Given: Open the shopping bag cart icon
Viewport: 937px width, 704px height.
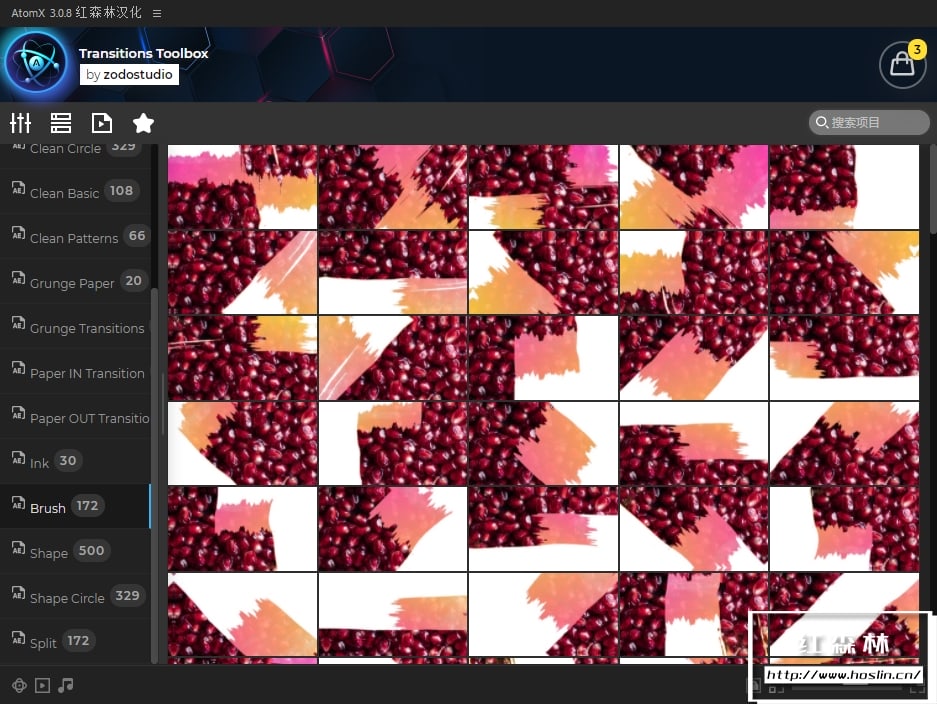Looking at the screenshot, I should pyautogui.click(x=902, y=65).
